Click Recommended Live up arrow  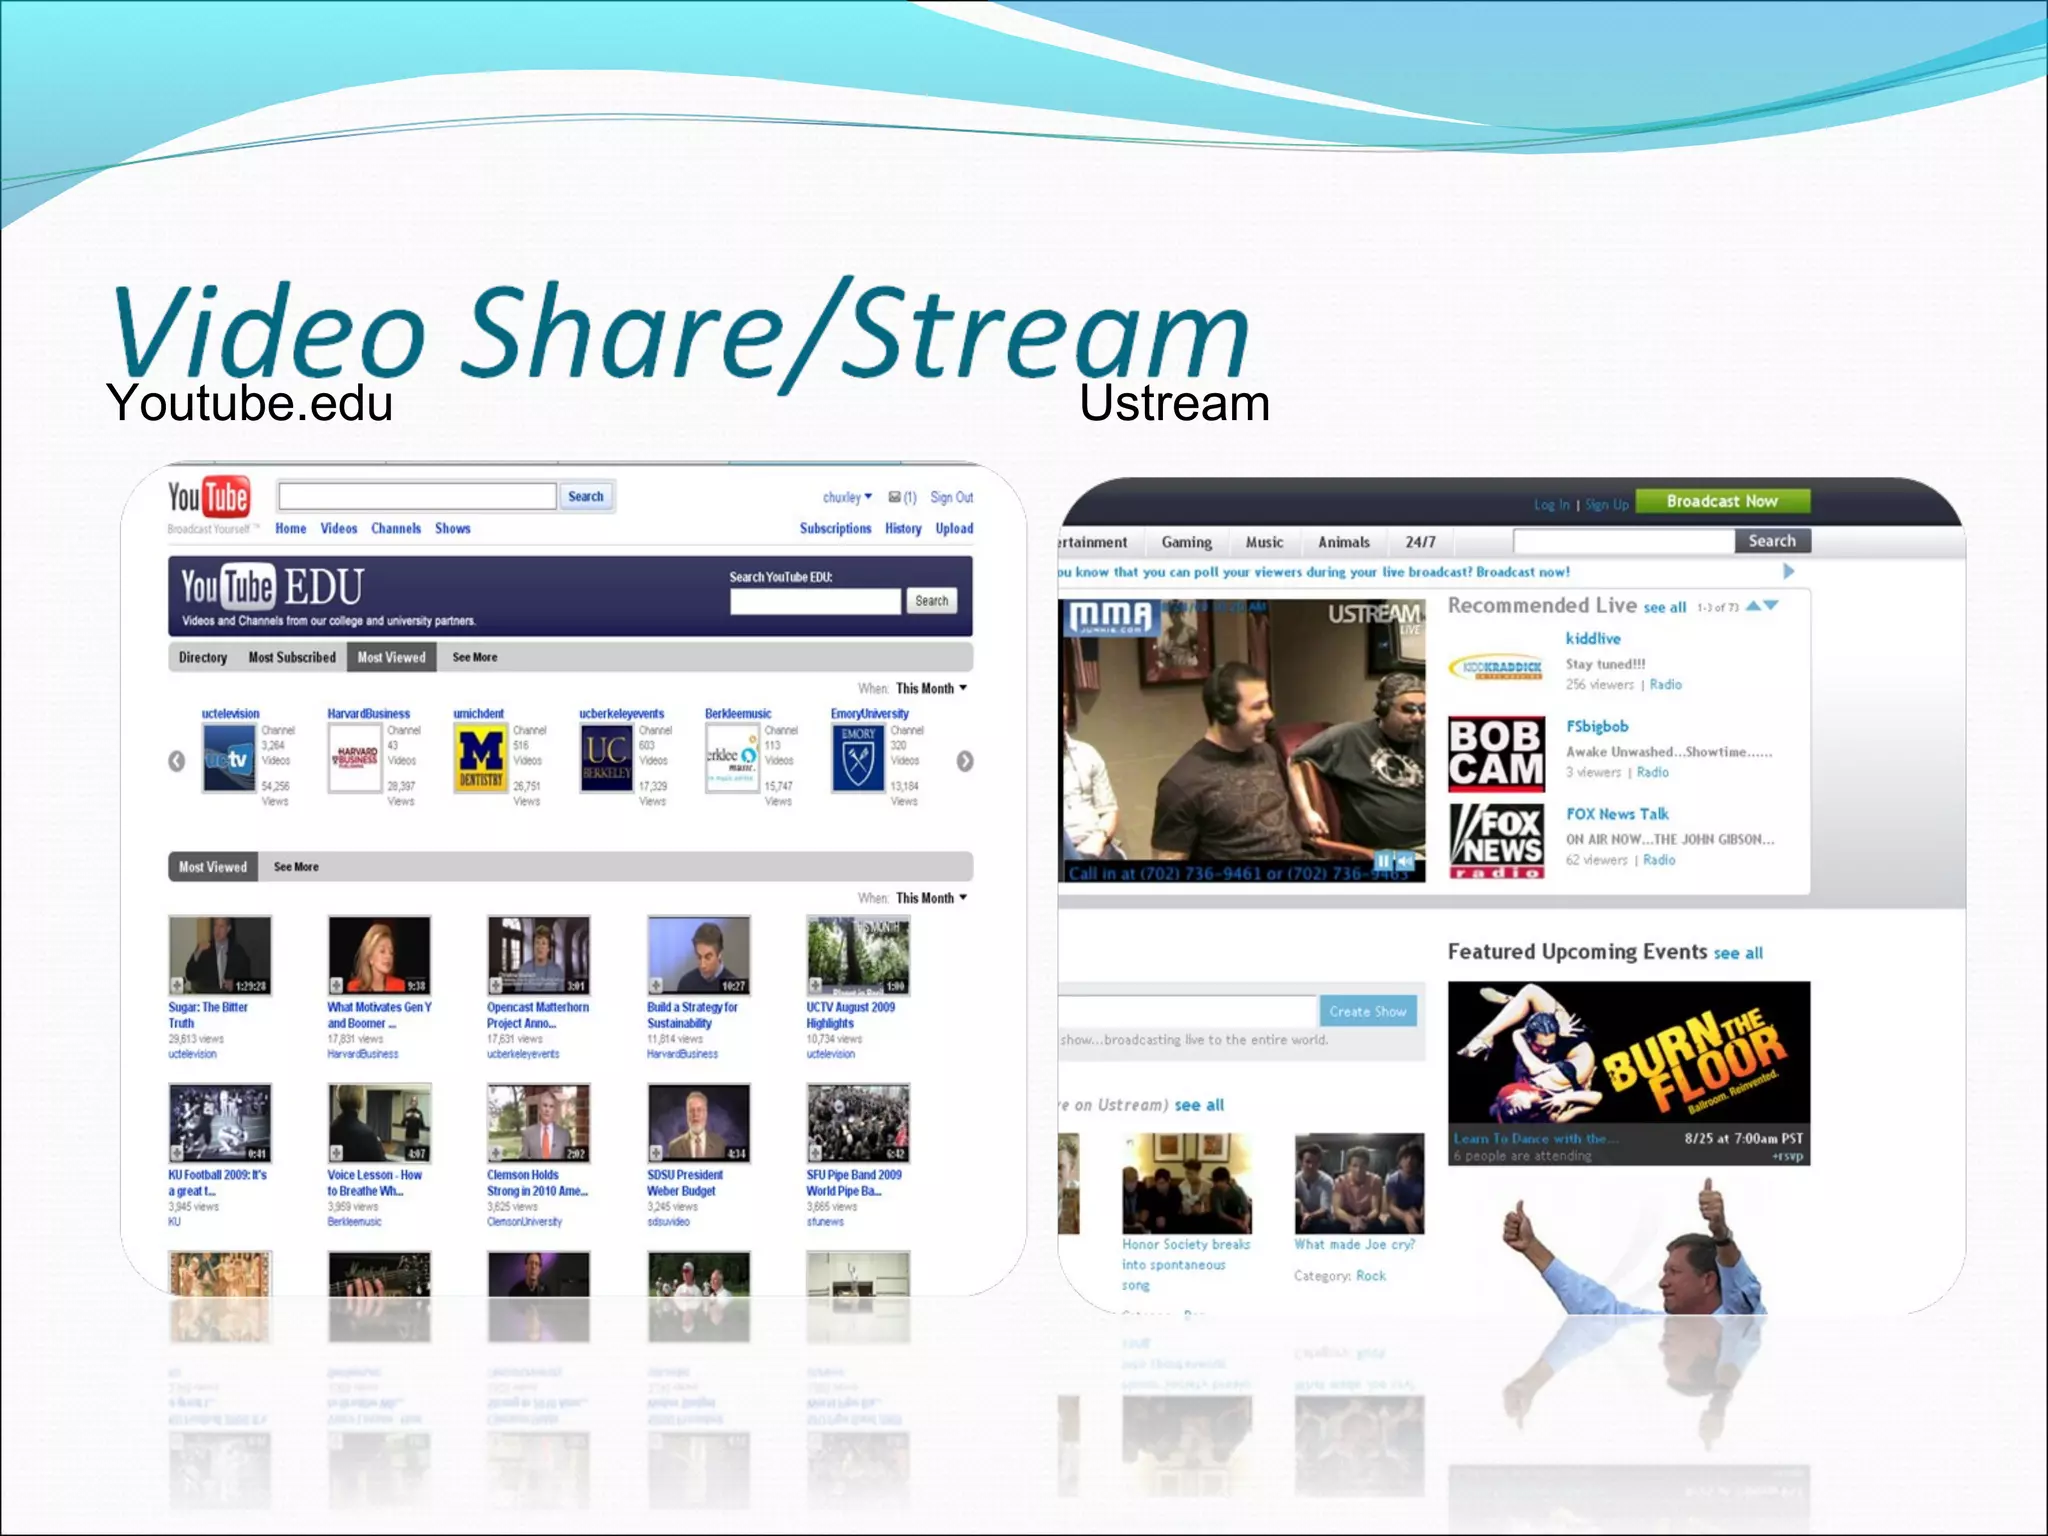[x=1753, y=606]
